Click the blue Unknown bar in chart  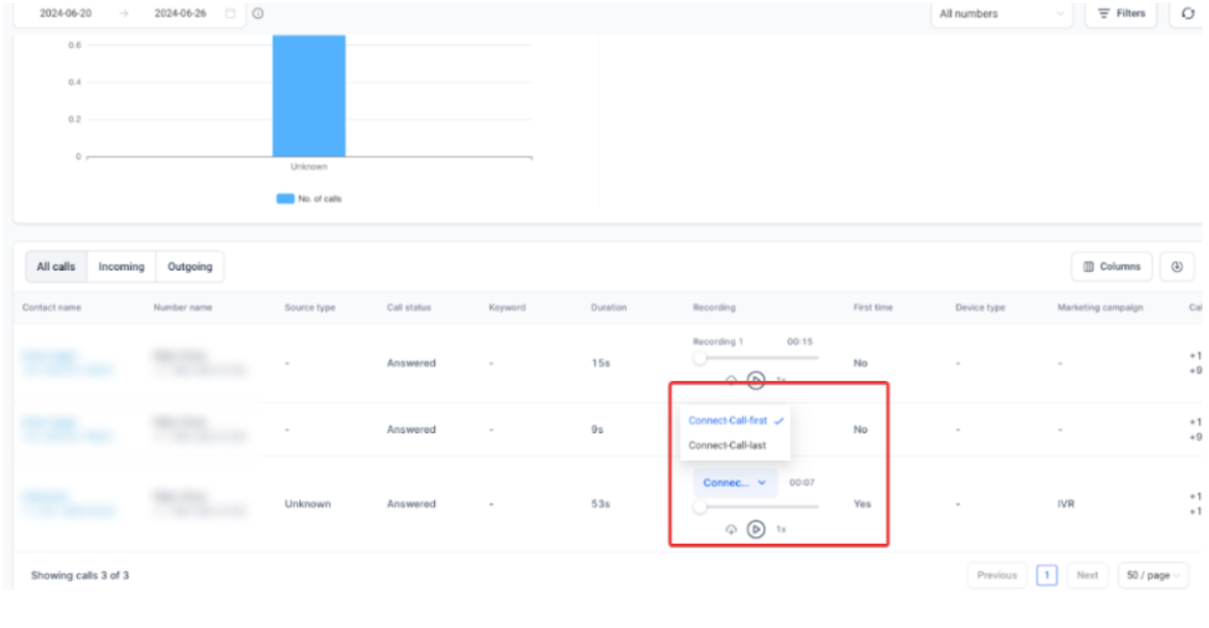[309, 96]
